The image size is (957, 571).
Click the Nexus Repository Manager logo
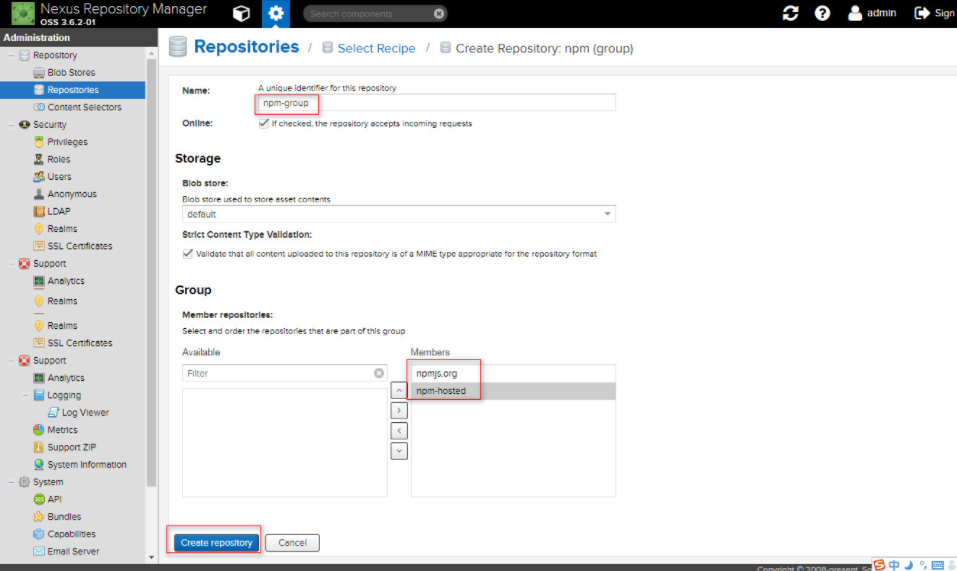23,13
